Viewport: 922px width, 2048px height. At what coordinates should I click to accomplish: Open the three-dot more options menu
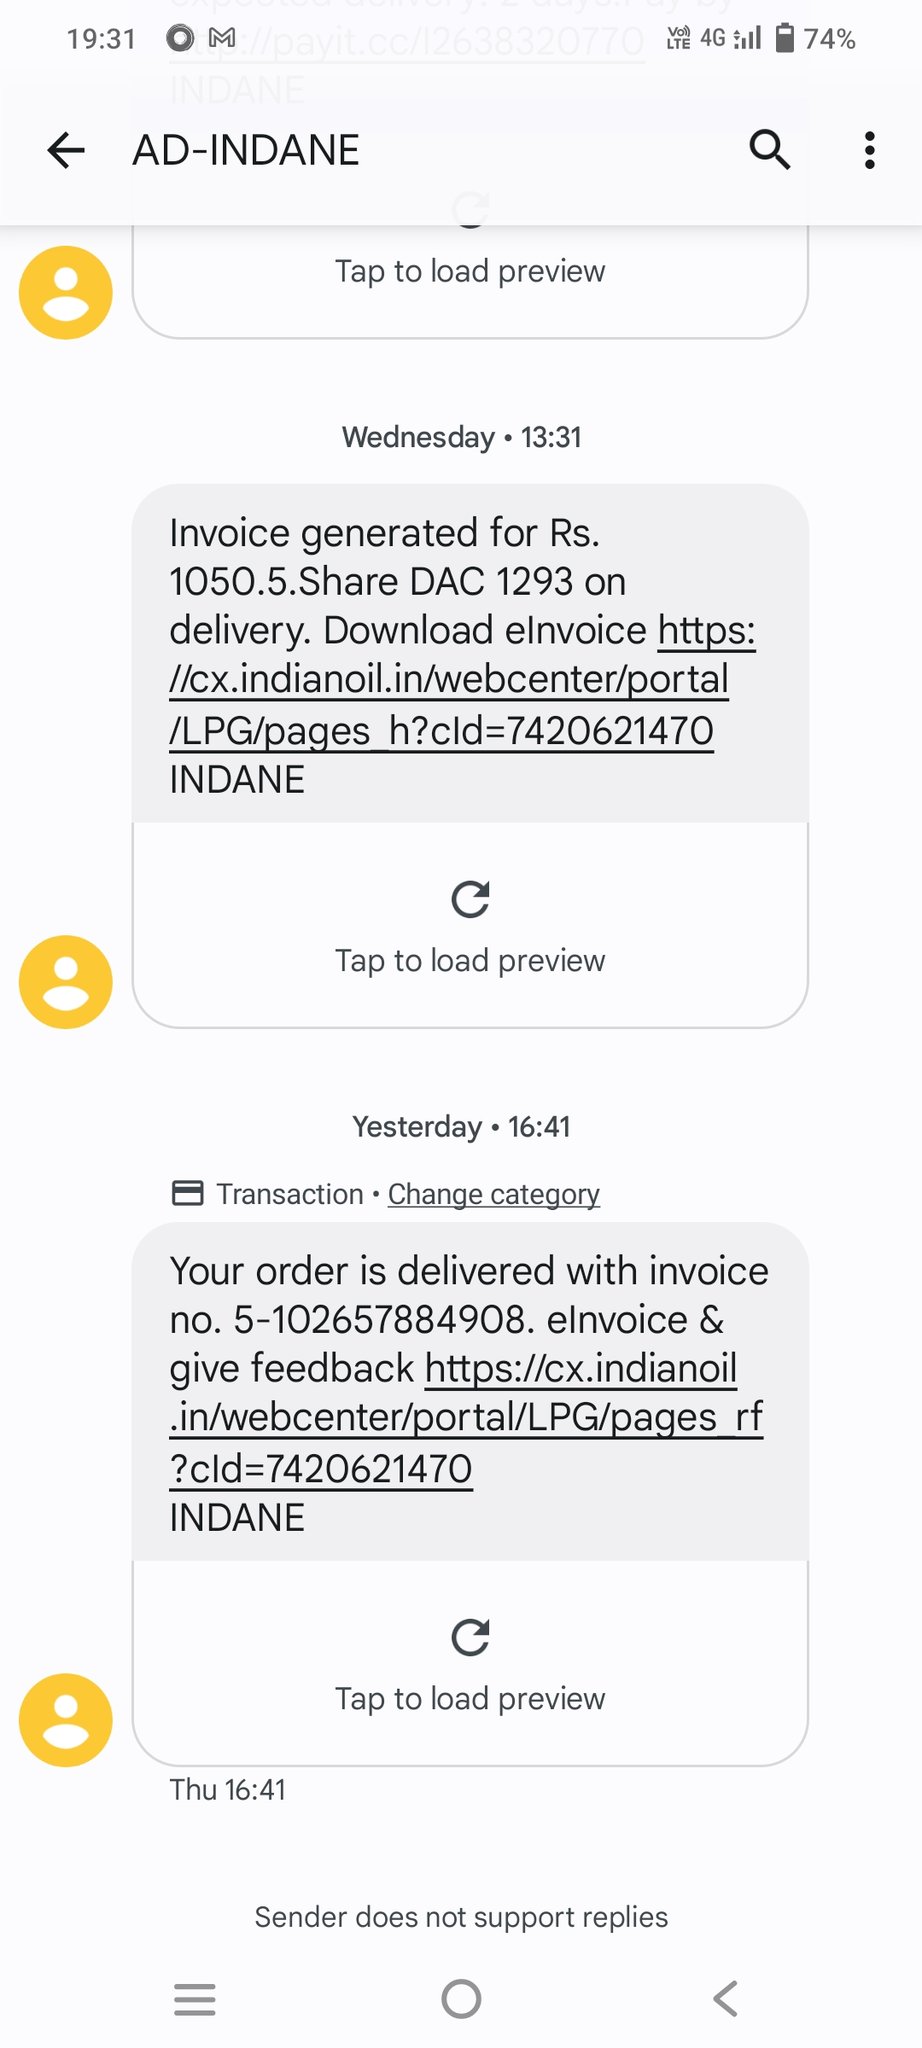869,151
